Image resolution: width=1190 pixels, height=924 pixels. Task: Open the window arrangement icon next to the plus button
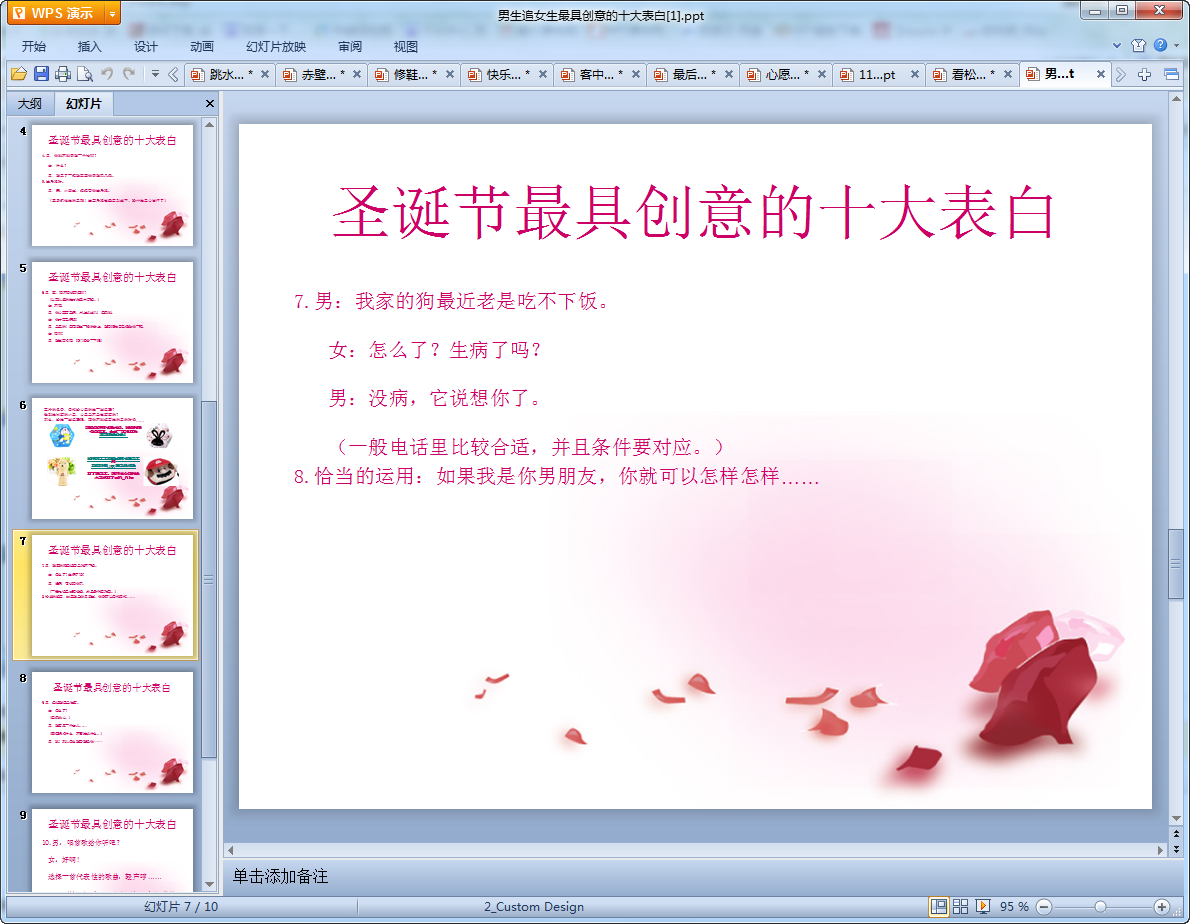pos(1171,74)
